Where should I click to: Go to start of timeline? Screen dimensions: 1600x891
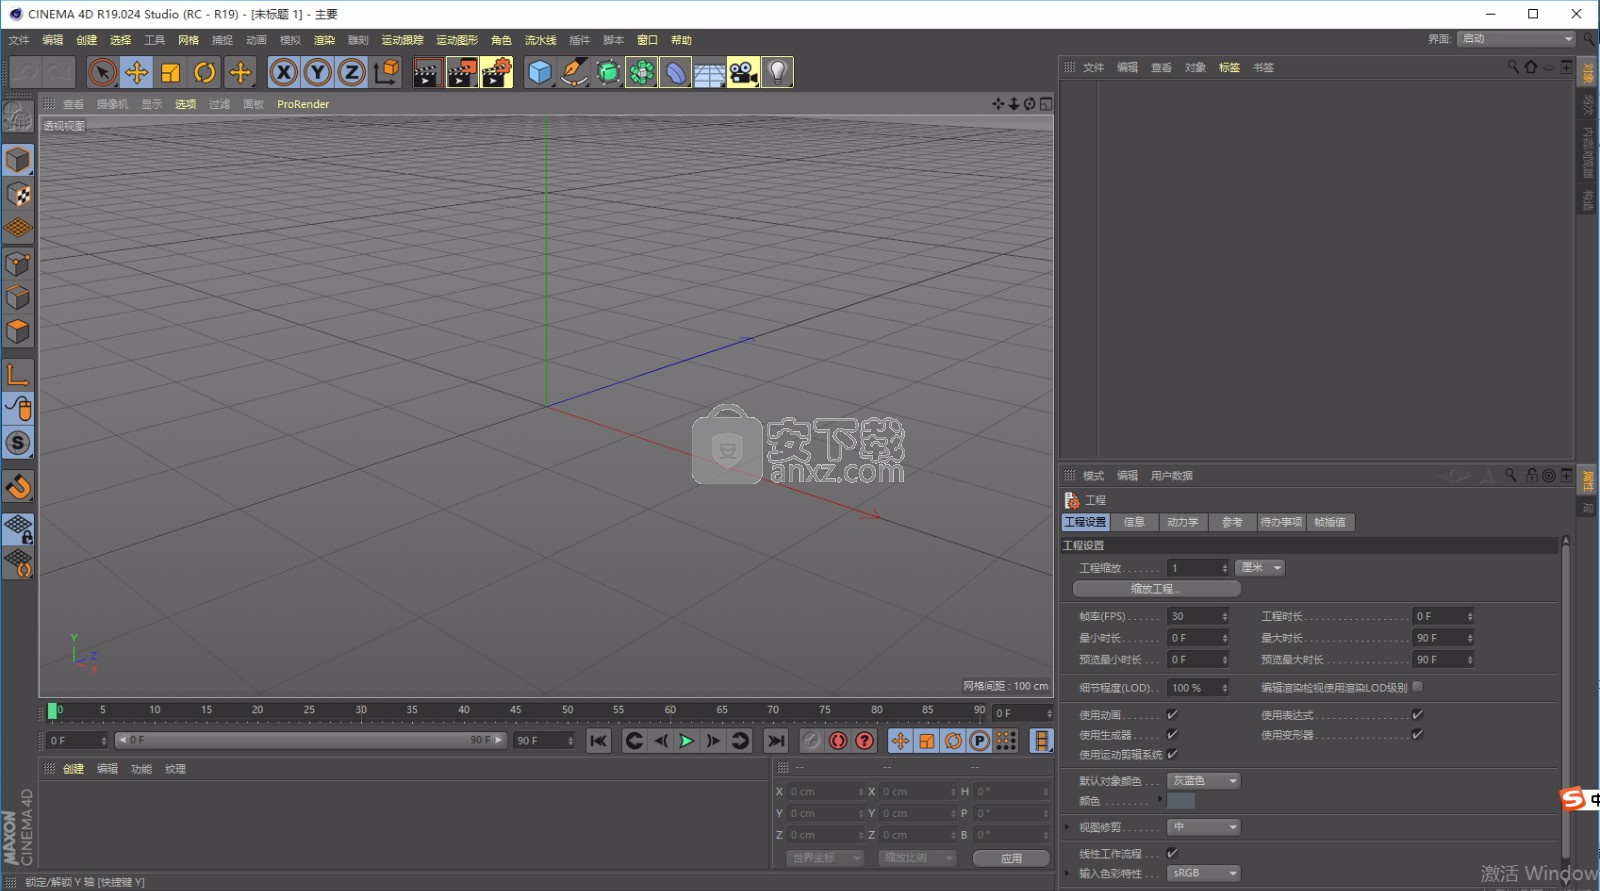click(x=598, y=741)
